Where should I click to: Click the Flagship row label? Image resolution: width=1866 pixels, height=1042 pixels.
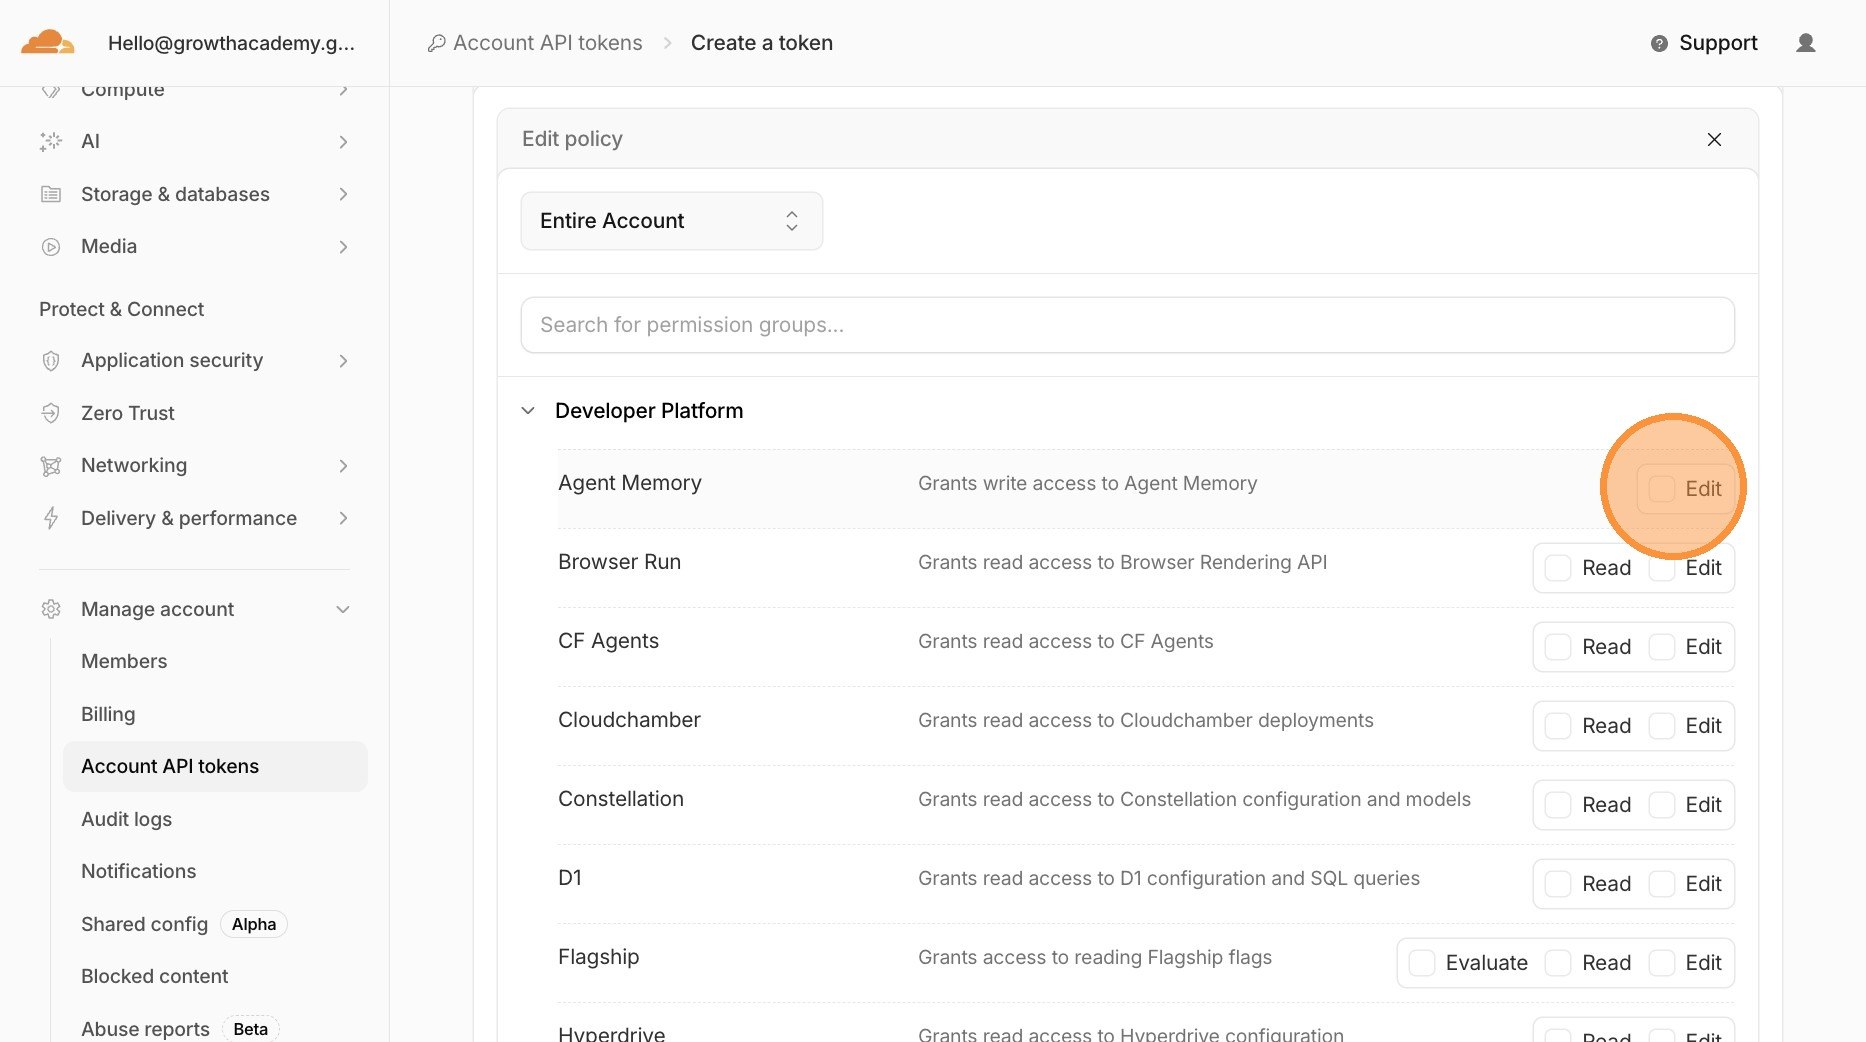click(x=598, y=957)
